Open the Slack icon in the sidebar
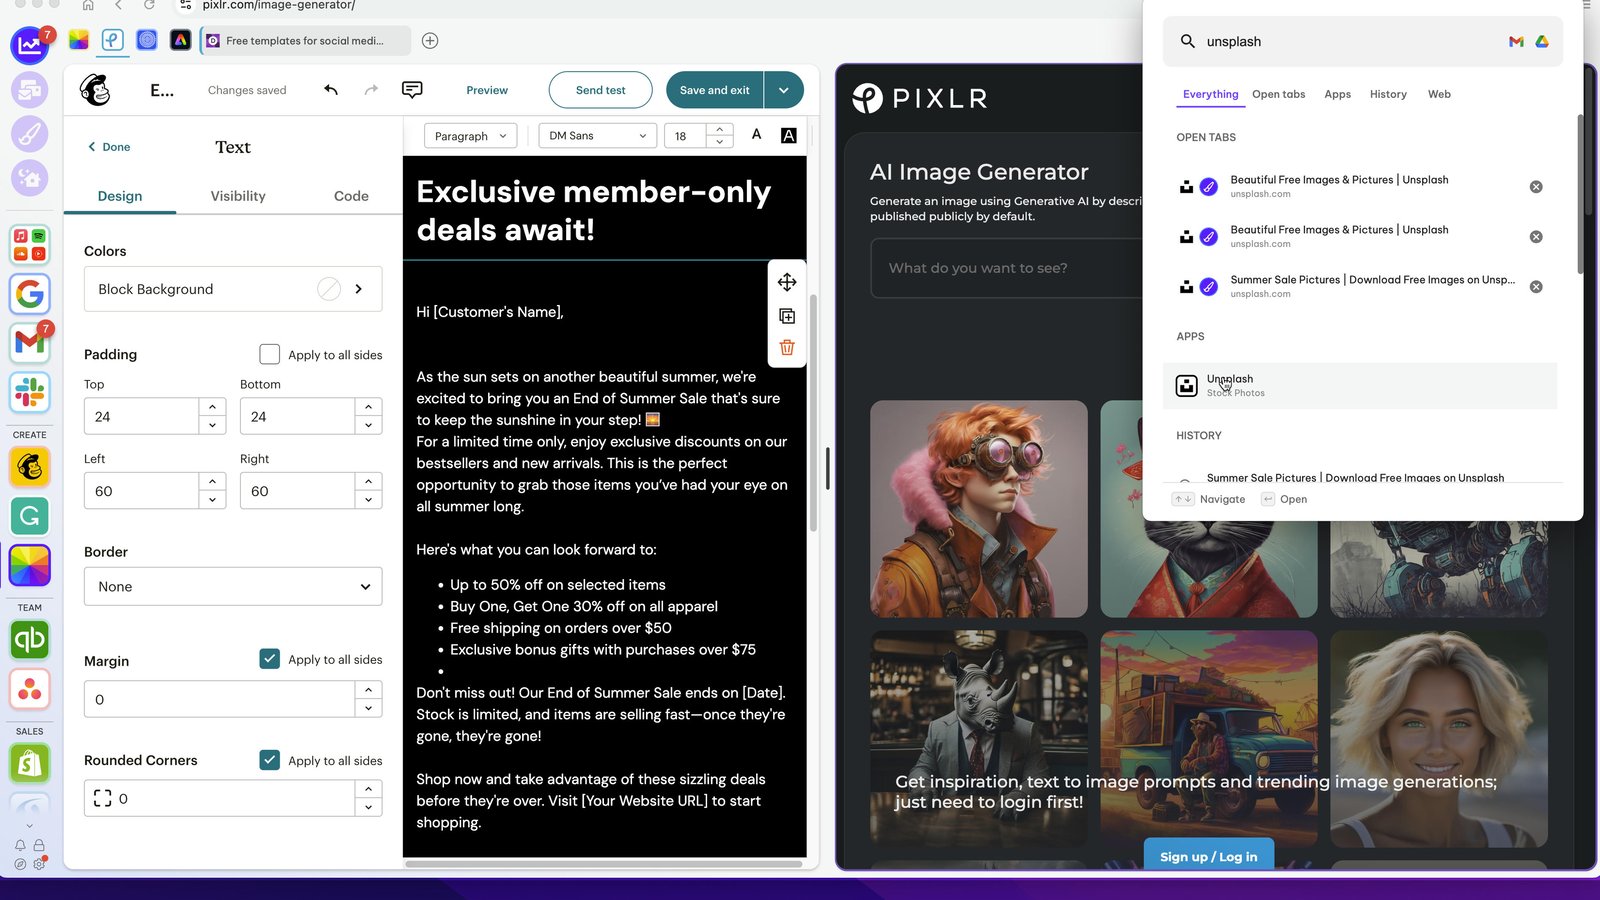This screenshot has height=900, width=1600. (x=30, y=393)
